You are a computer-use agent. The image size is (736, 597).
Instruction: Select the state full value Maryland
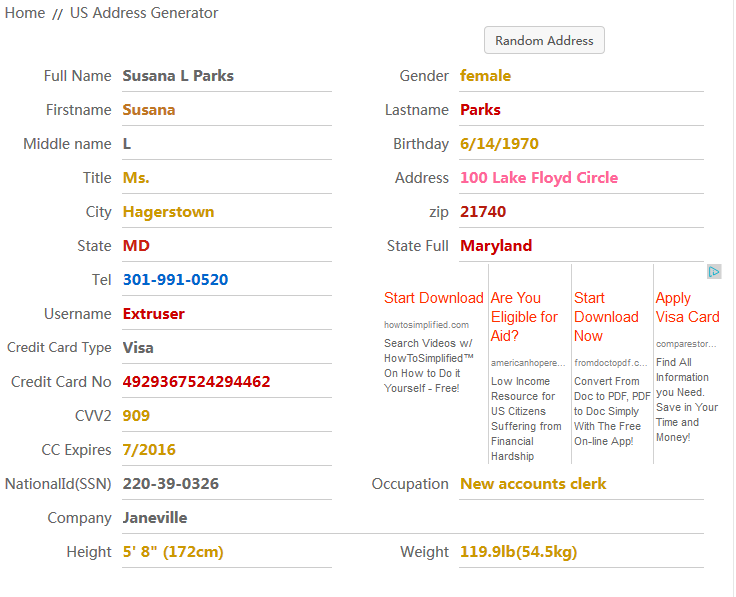point(496,246)
